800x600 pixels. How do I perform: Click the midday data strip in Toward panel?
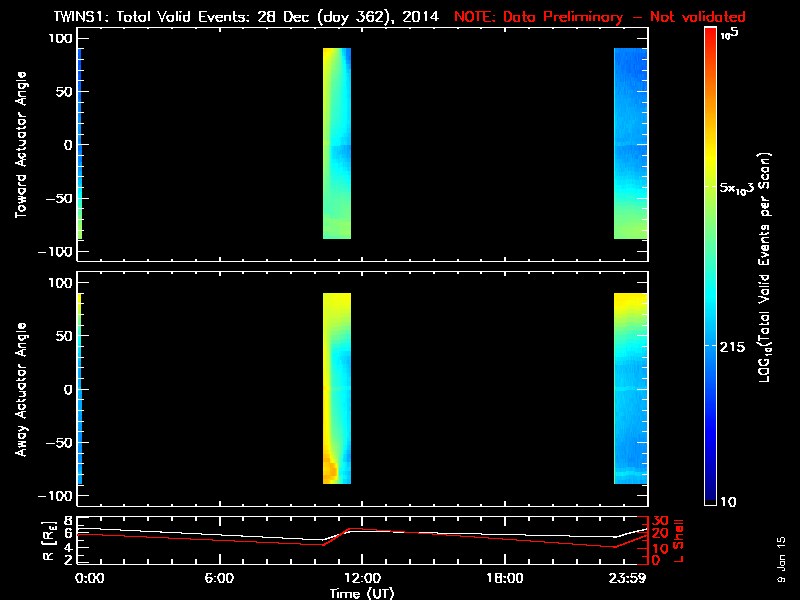tap(337, 143)
